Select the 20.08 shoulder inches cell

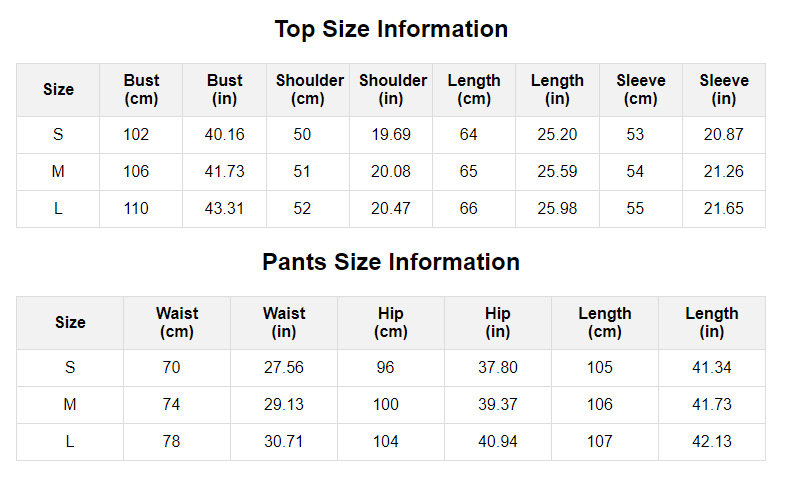390,172
